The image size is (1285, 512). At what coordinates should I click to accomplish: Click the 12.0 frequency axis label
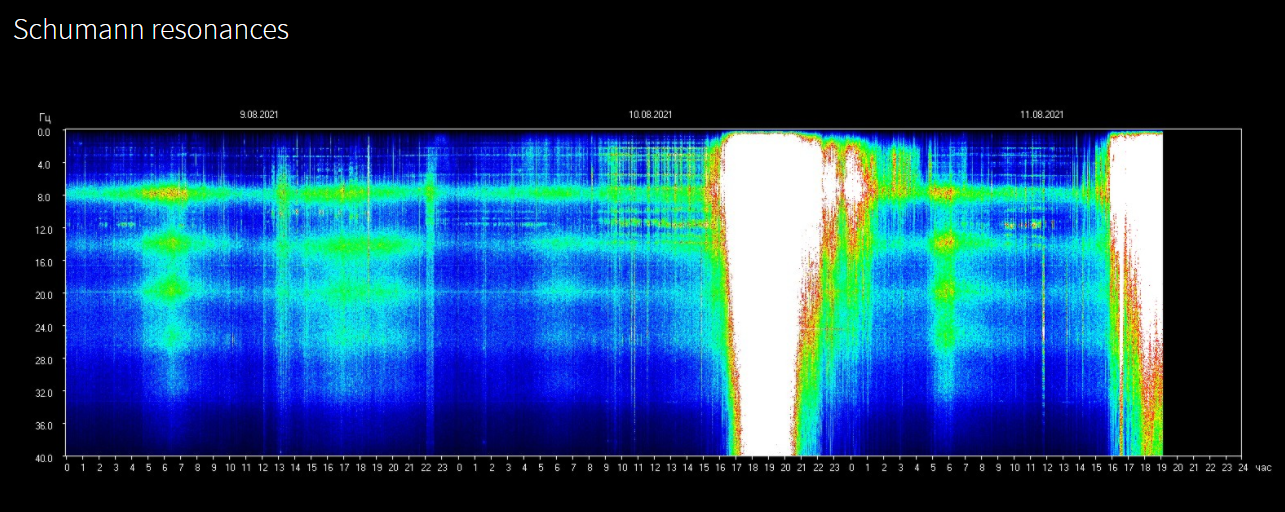pyautogui.click(x=44, y=230)
